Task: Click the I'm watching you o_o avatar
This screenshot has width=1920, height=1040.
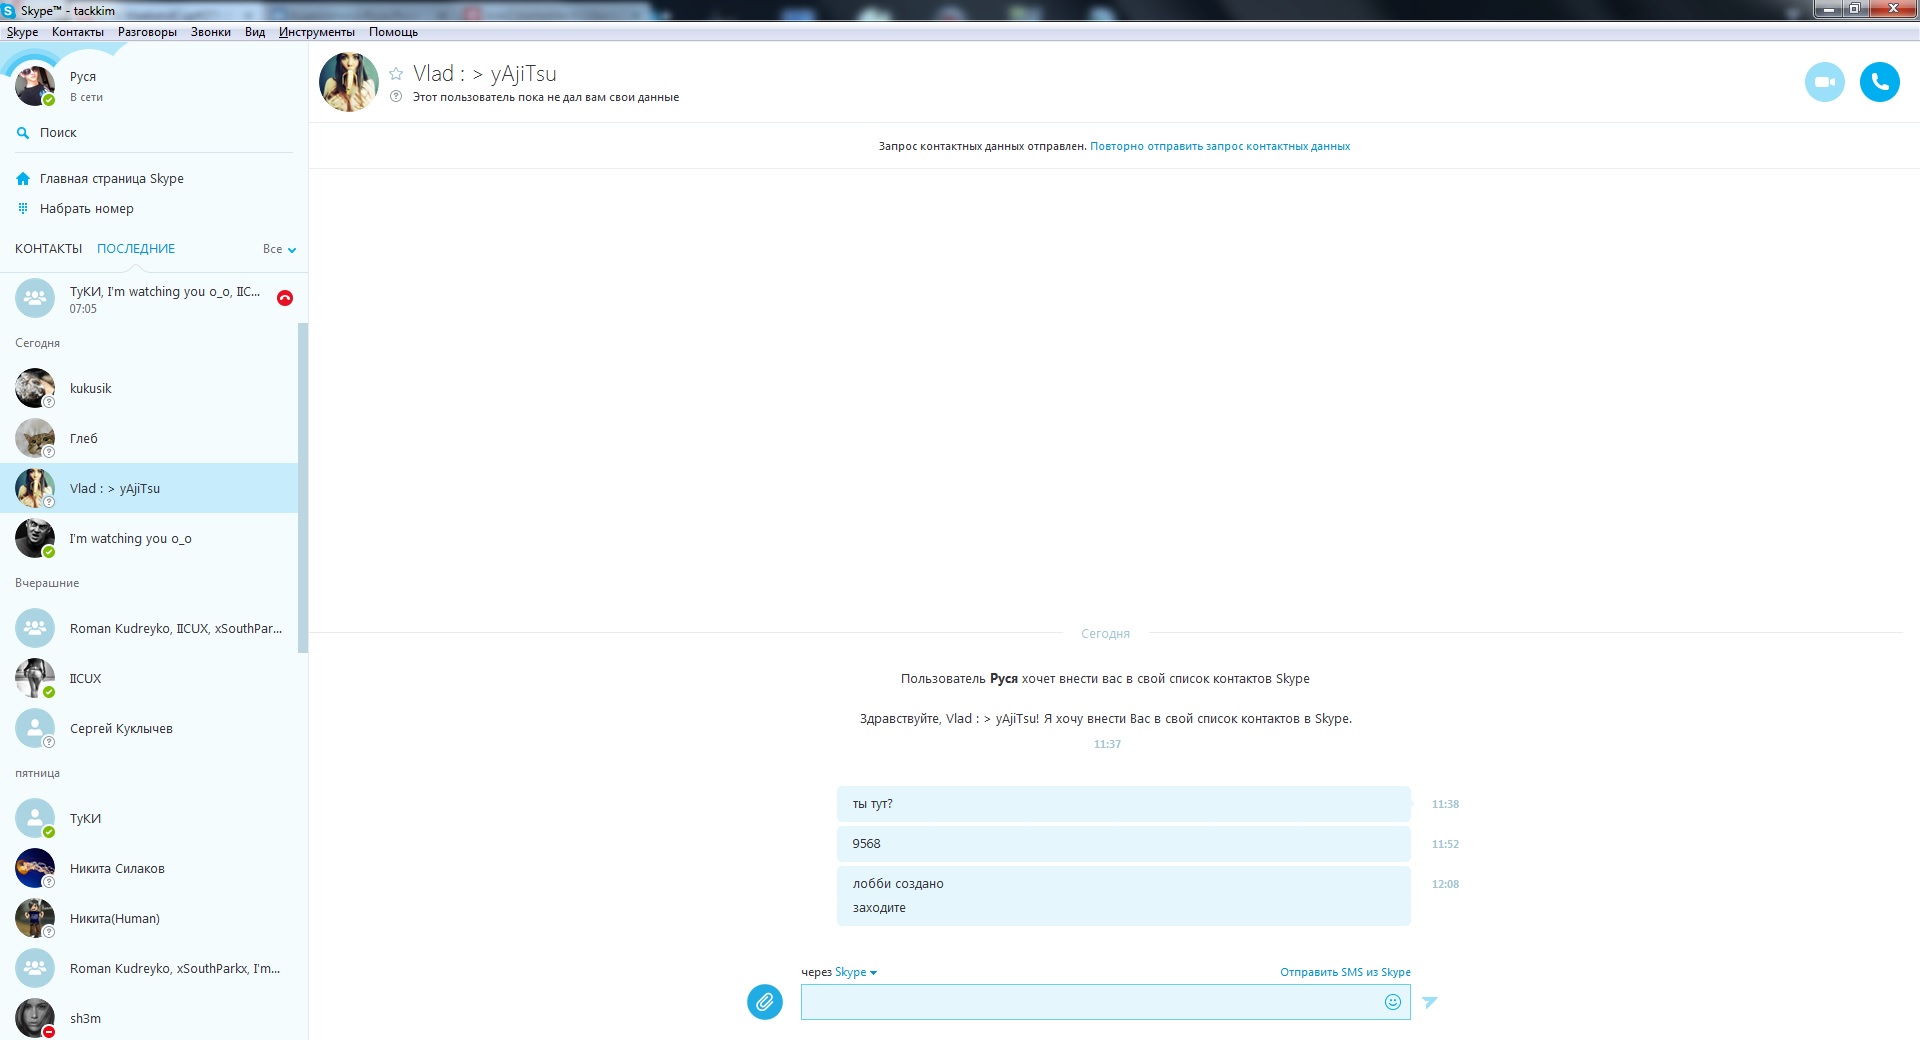Action: coord(35,538)
